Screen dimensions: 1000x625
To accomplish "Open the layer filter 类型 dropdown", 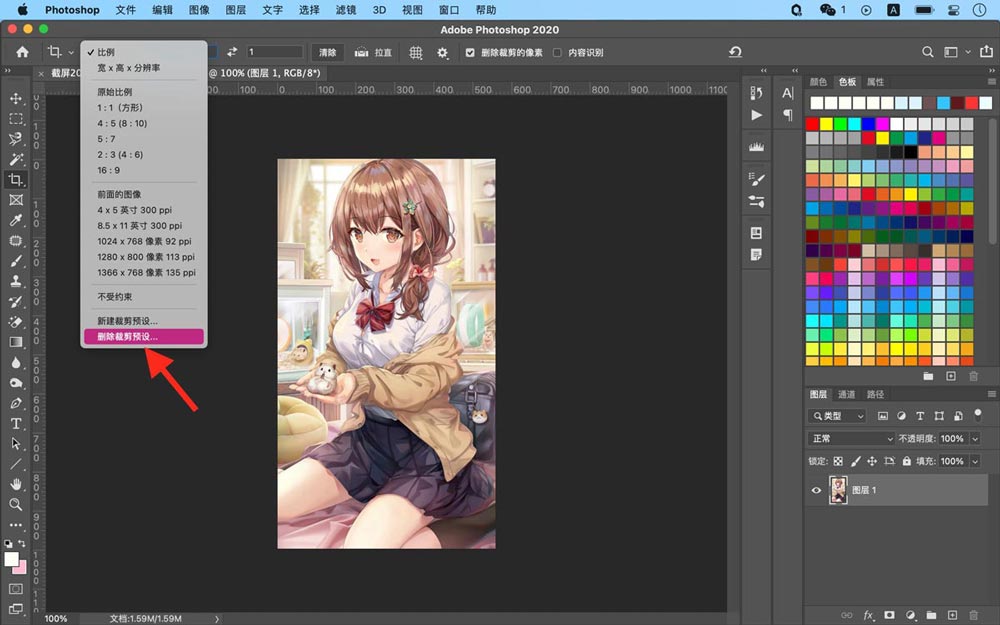I will tap(837, 416).
